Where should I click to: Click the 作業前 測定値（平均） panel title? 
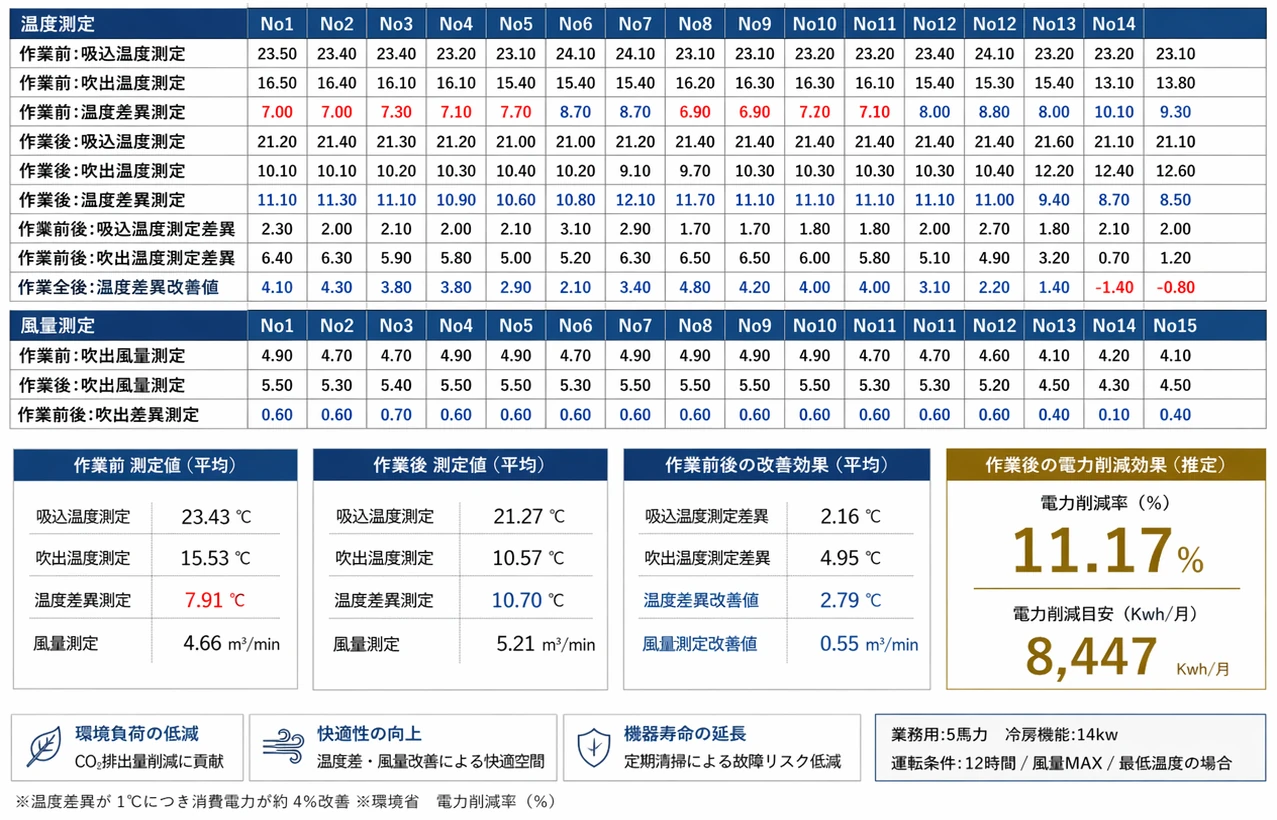point(155,465)
